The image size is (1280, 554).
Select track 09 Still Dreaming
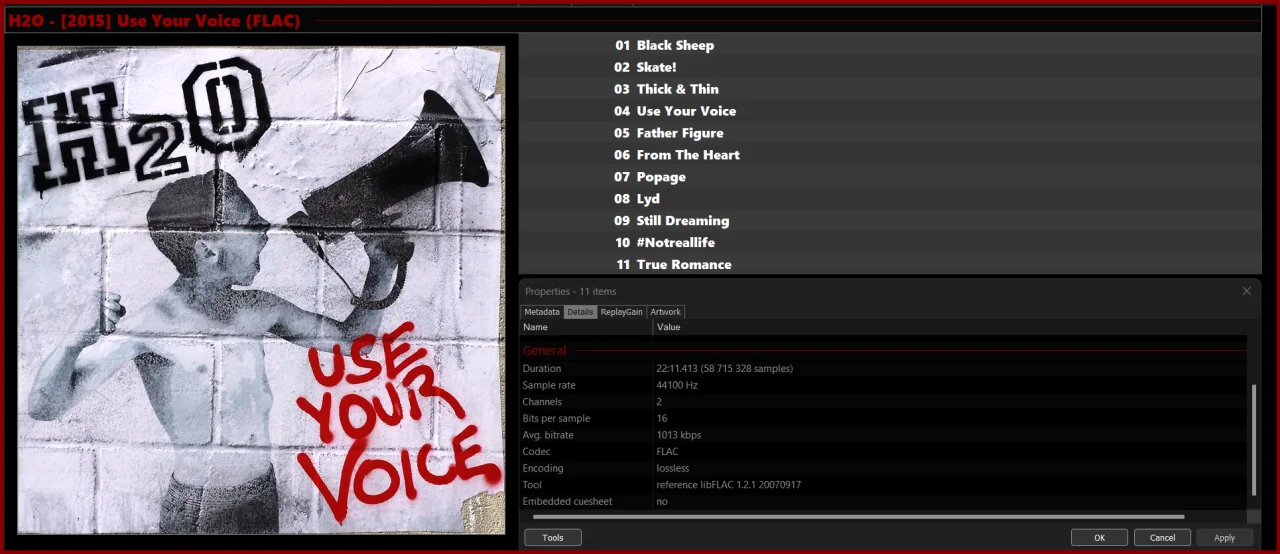pos(890,221)
